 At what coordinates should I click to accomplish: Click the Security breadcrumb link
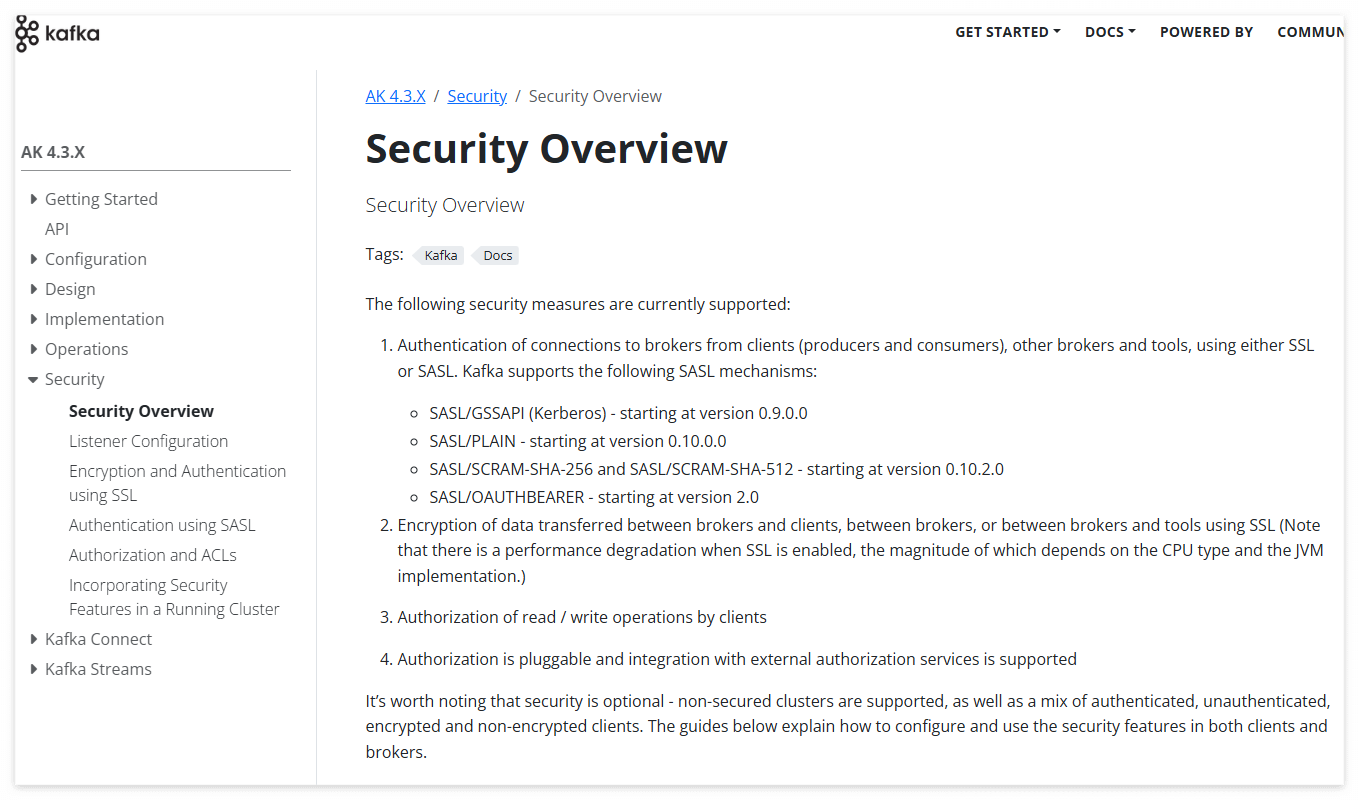tap(477, 96)
